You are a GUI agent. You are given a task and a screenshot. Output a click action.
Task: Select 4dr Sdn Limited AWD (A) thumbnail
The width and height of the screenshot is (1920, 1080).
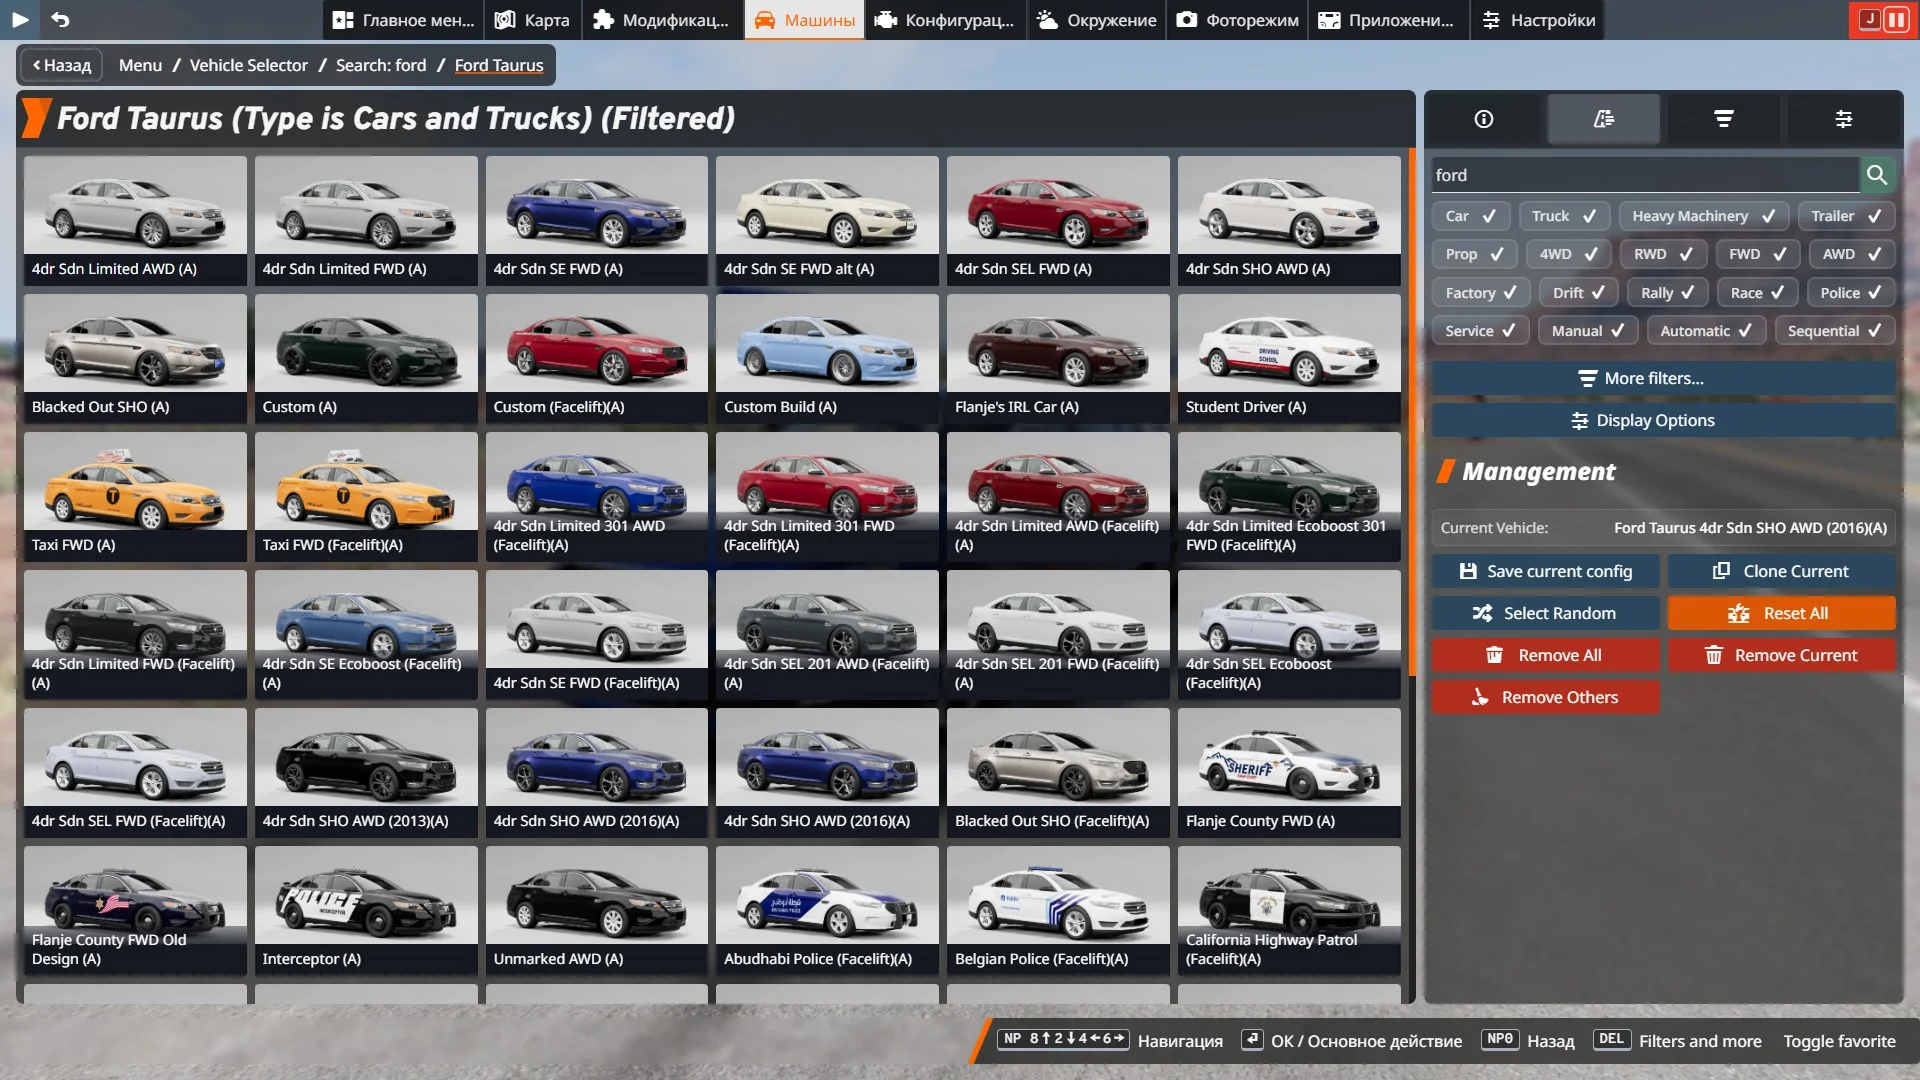pyautogui.click(x=135, y=220)
